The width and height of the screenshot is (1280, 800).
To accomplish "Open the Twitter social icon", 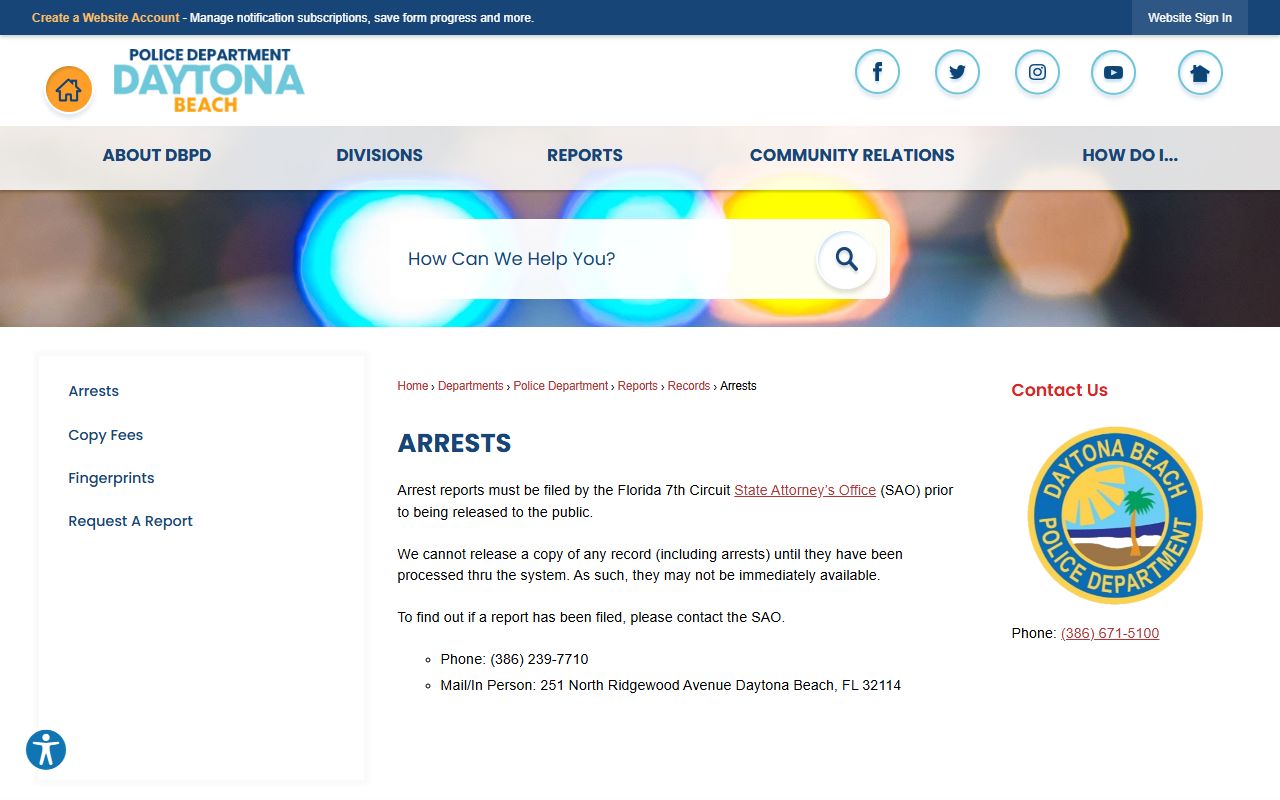I will point(957,72).
